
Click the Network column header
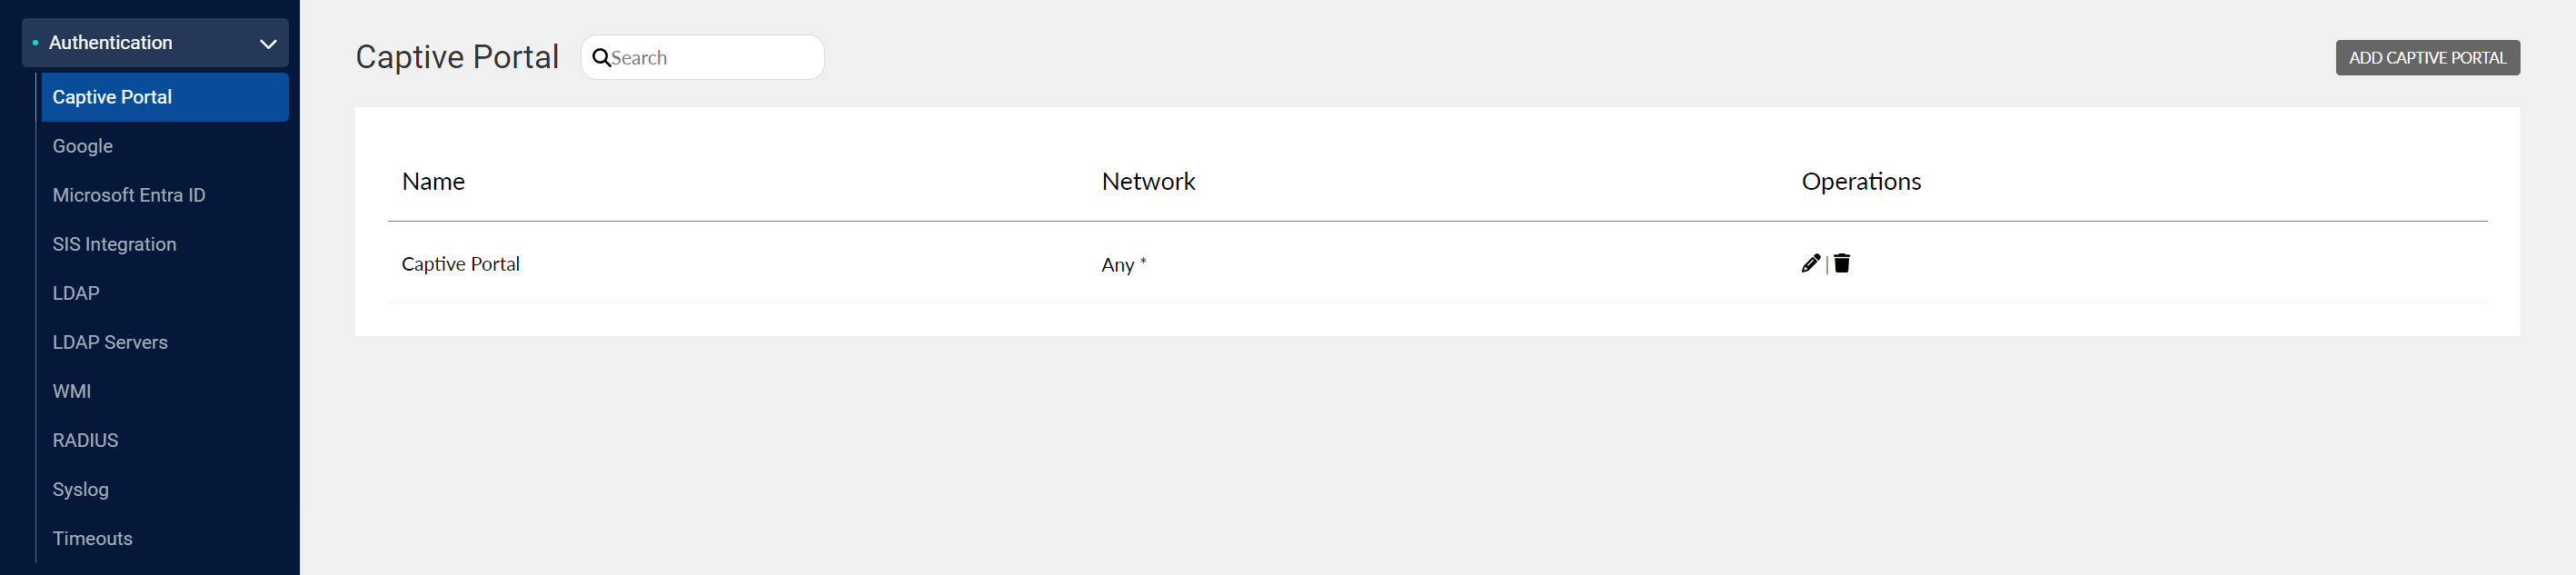1148,182
